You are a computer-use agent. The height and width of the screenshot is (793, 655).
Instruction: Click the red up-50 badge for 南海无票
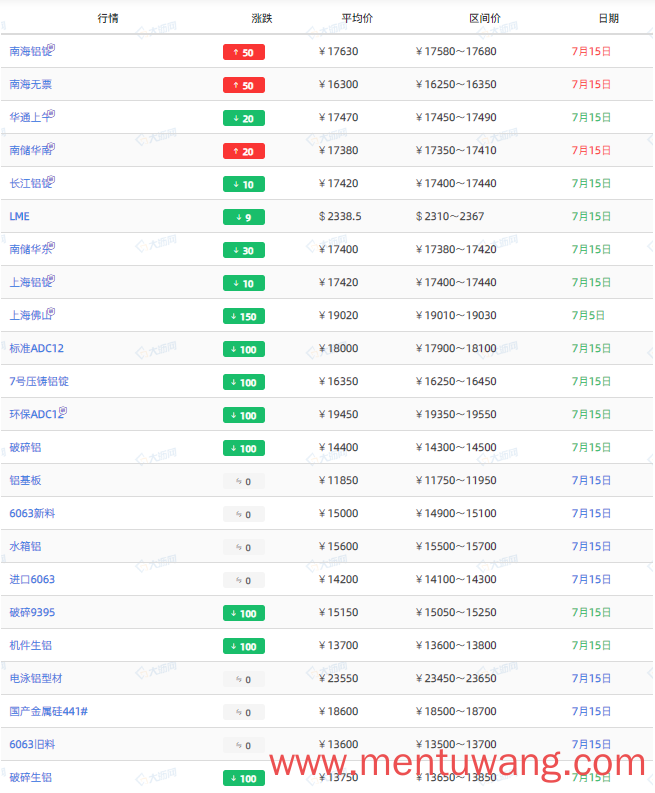coord(244,85)
